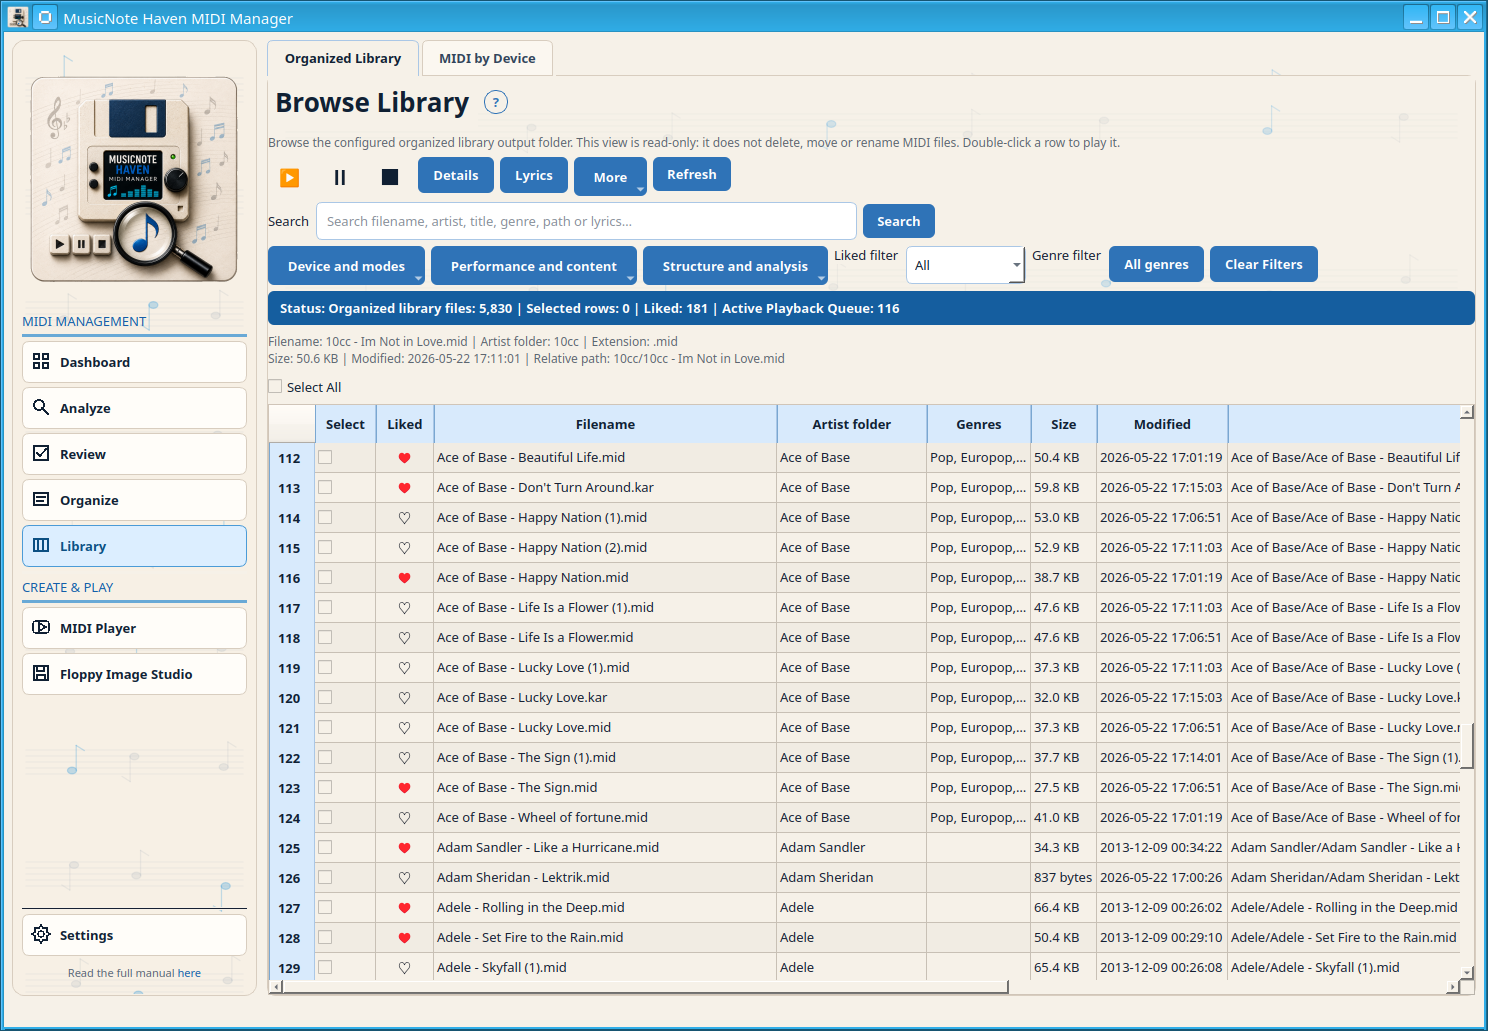Open the Browse Library help question-mark icon

pyautogui.click(x=496, y=102)
